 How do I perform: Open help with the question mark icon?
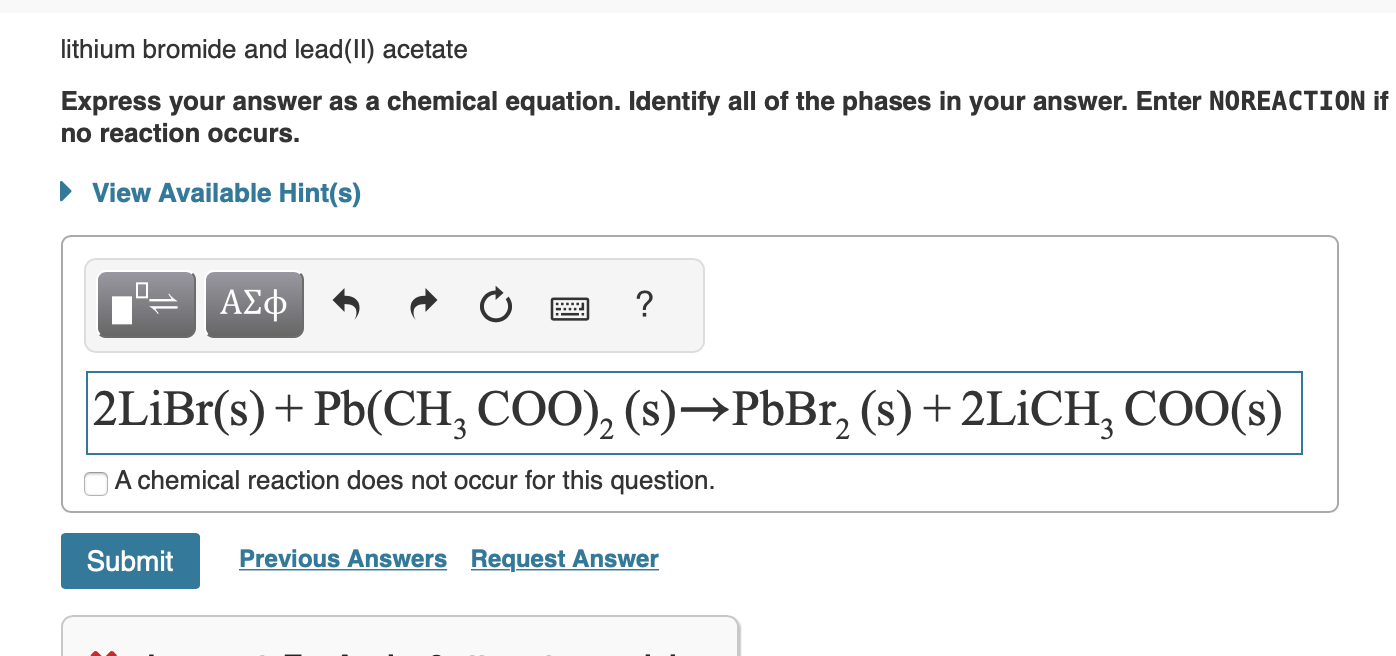coord(644,303)
